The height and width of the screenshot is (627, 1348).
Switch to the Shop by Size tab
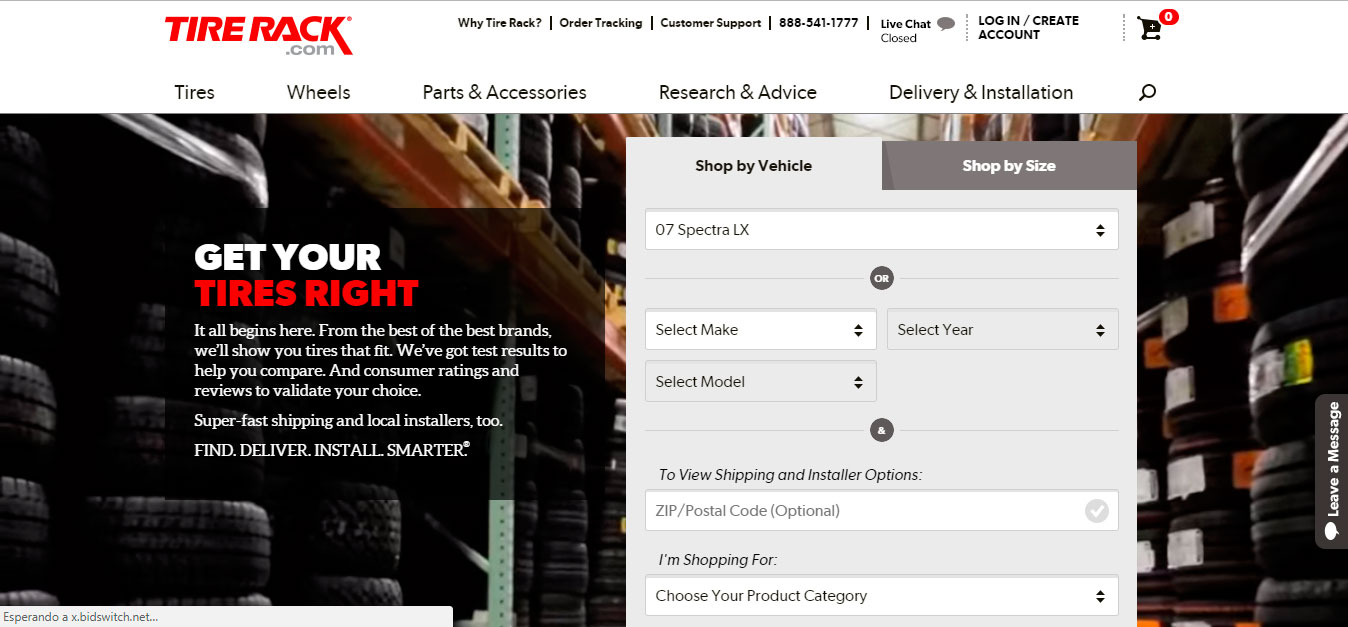[1009, 166]
